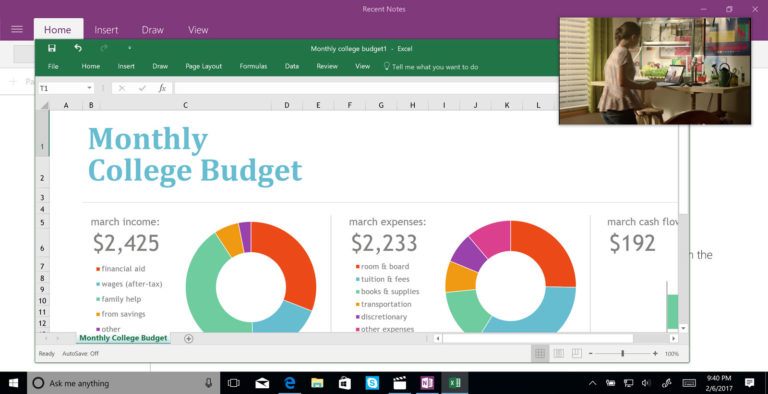Viewport: 768px width, 394px height.
Task: Expand Quick Access Toolbar customize arrow
Action: click(130, 48)
